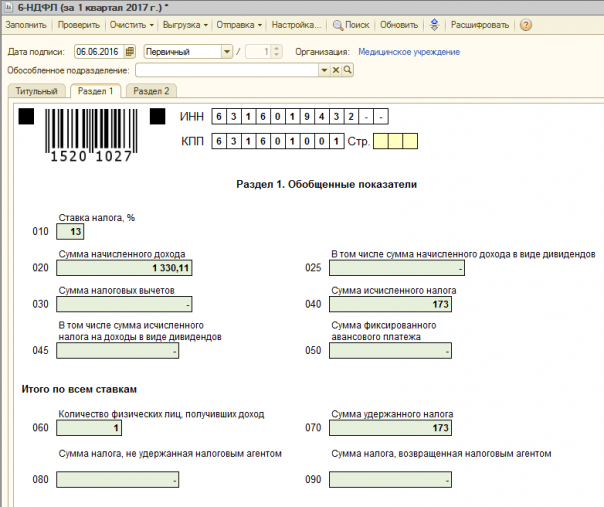This screenshot has height=507, width=604.
Task: Open lookup for Обособленное подразделение using the magnifier icon
Action: [348, 70]
